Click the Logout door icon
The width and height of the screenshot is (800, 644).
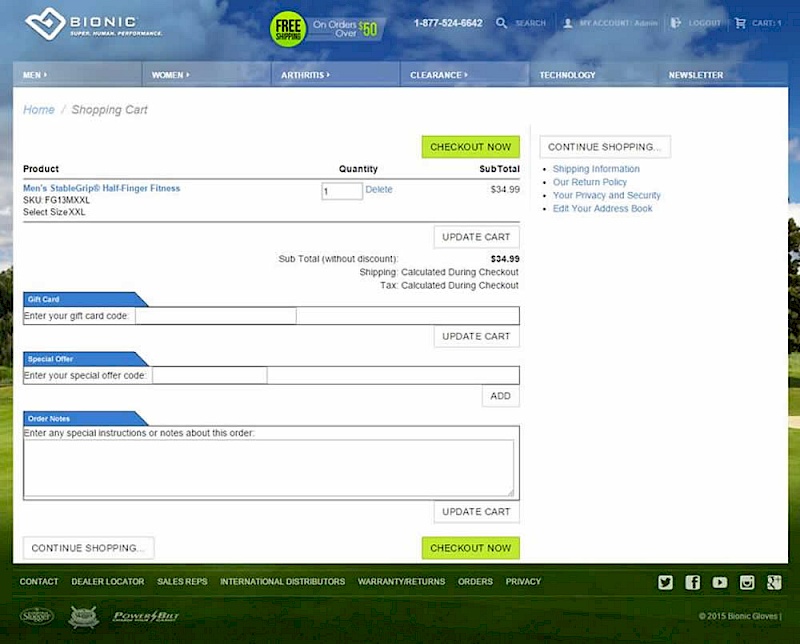tap(677, 23)
